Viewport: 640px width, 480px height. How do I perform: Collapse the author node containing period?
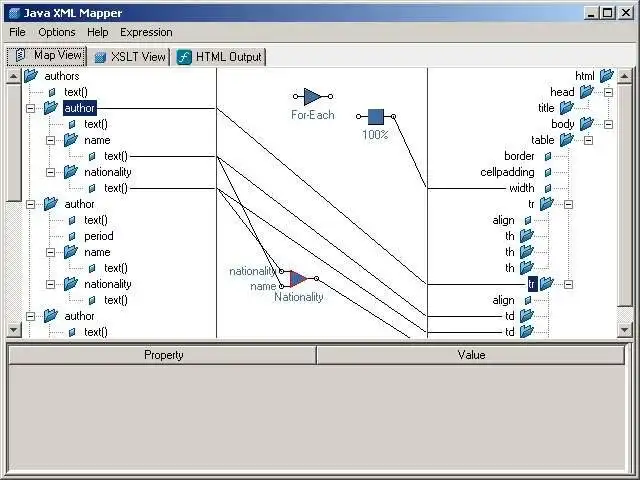click(31, 204)
